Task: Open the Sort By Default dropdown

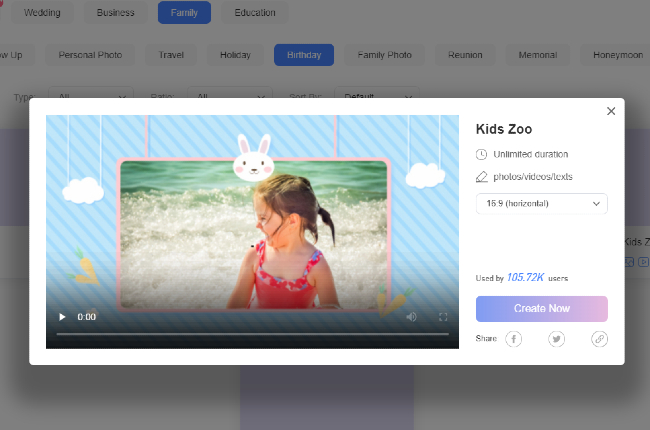Action: 377,93
